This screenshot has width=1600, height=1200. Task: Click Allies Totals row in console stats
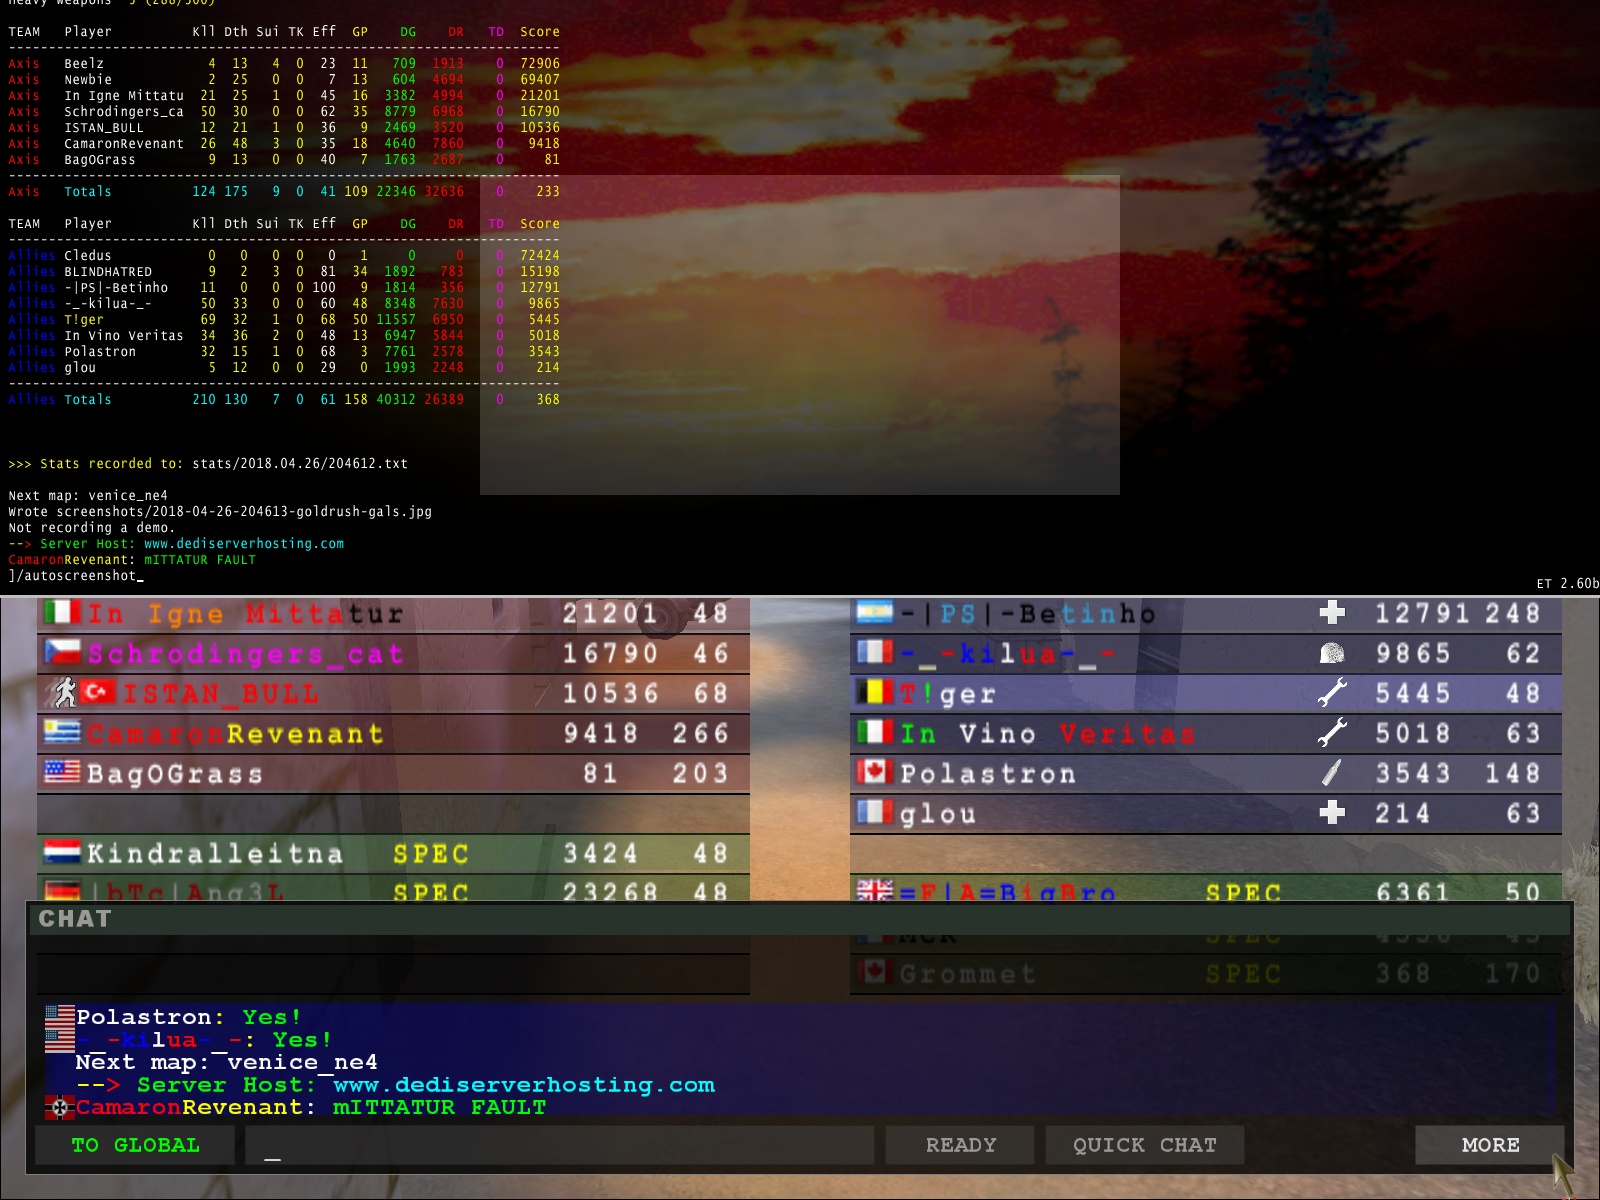[x=284, y=400]
